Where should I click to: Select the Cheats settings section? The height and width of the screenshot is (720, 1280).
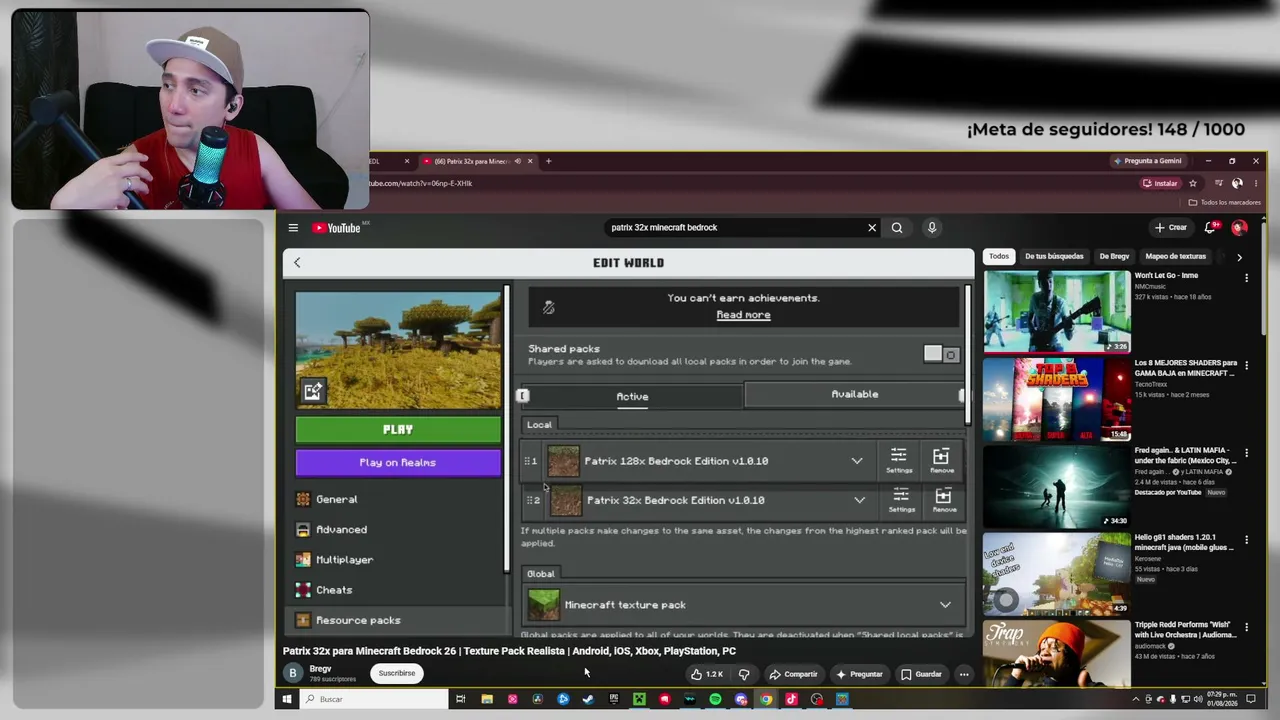398,590
